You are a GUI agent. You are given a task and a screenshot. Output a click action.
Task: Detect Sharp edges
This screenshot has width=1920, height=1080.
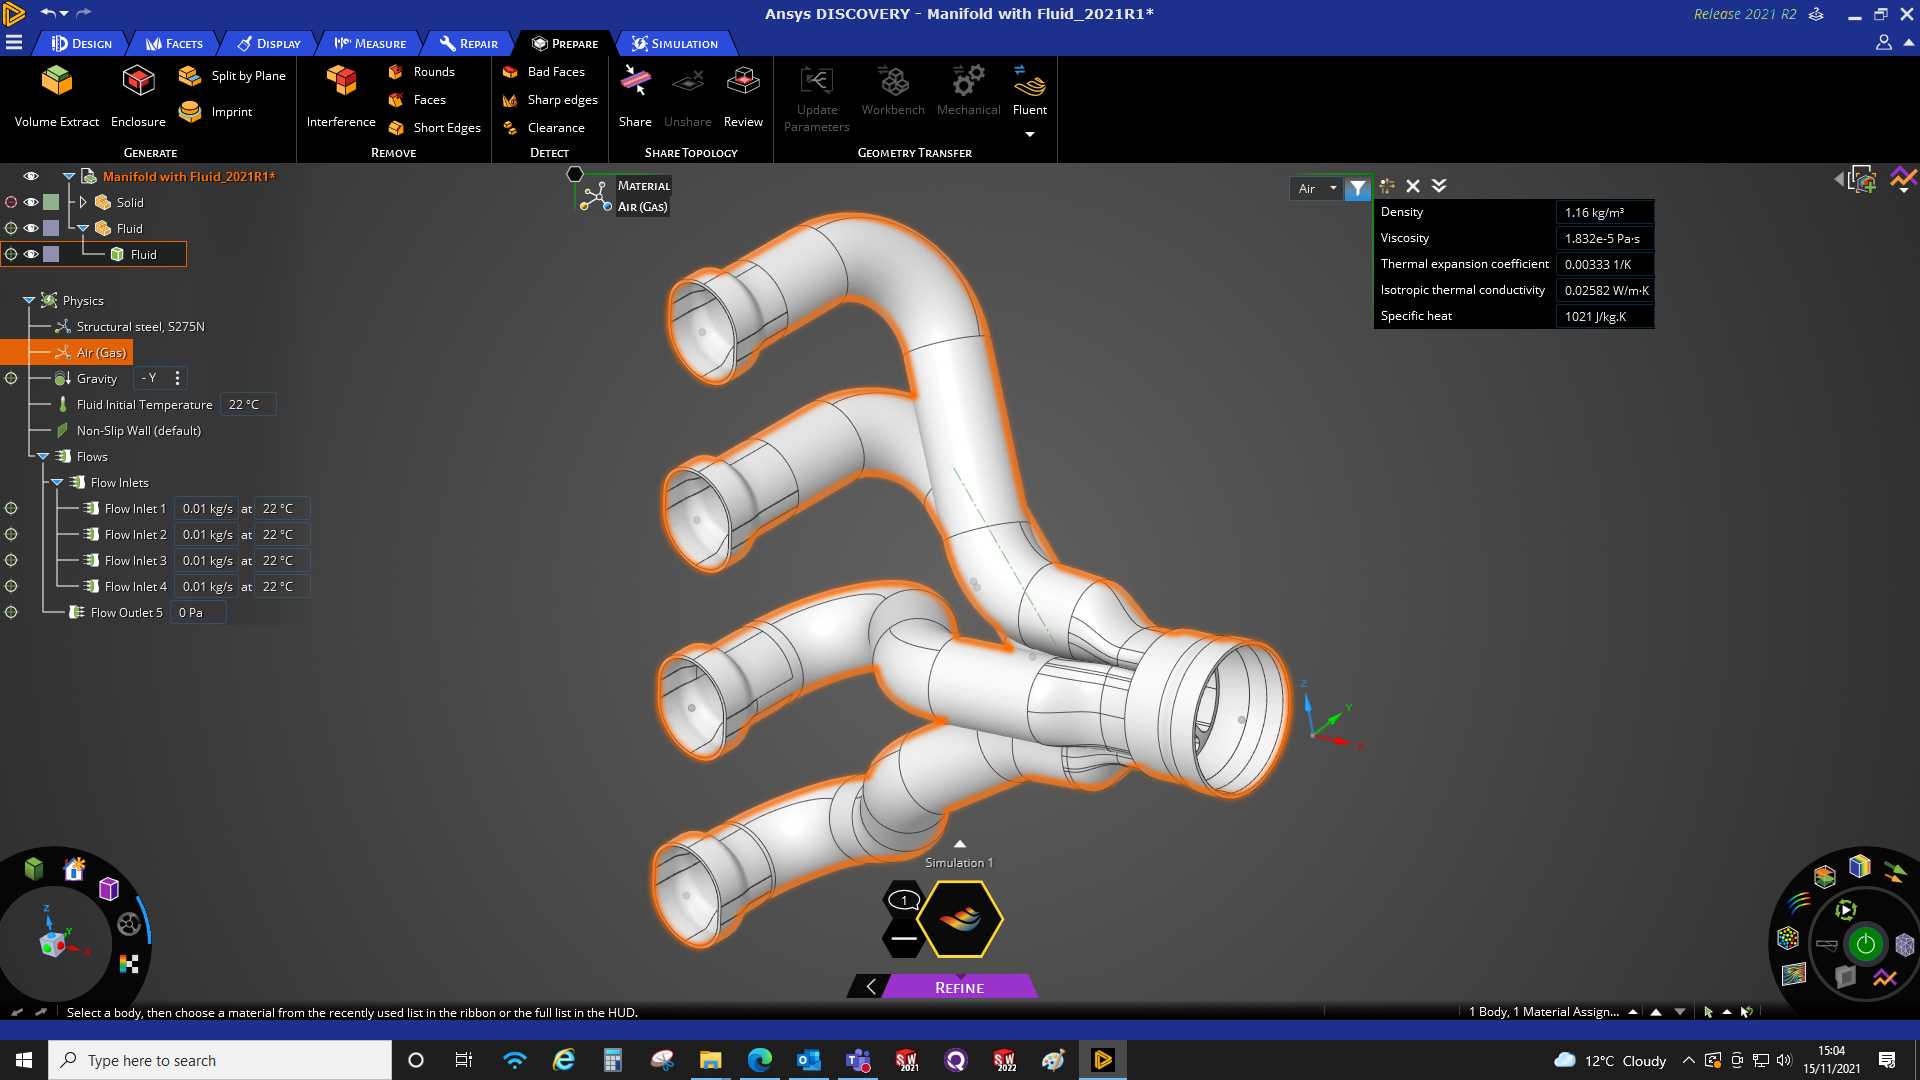pyautogui.click(x=550, y=100)
